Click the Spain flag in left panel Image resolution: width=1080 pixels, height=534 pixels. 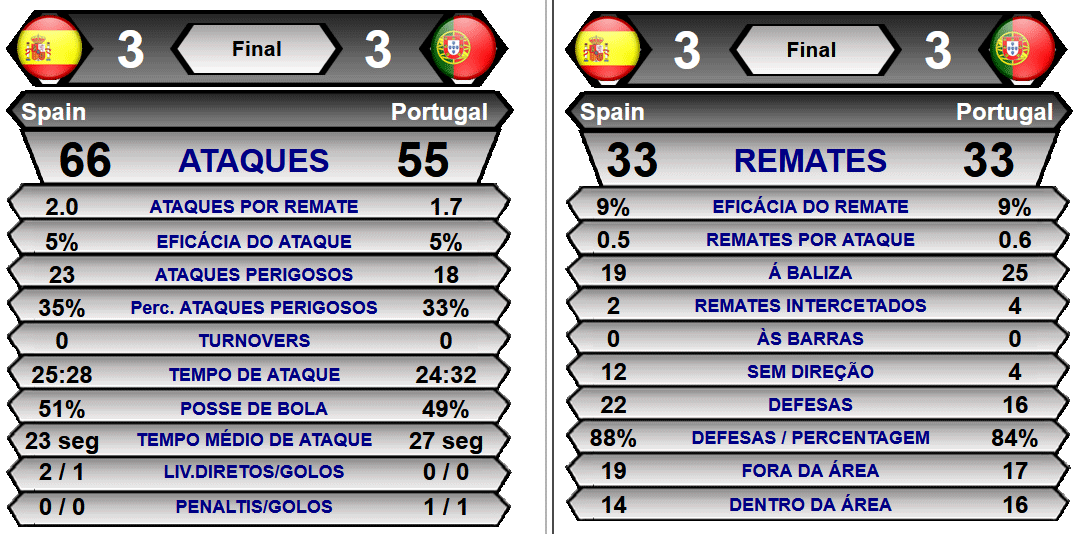(50, 49)
